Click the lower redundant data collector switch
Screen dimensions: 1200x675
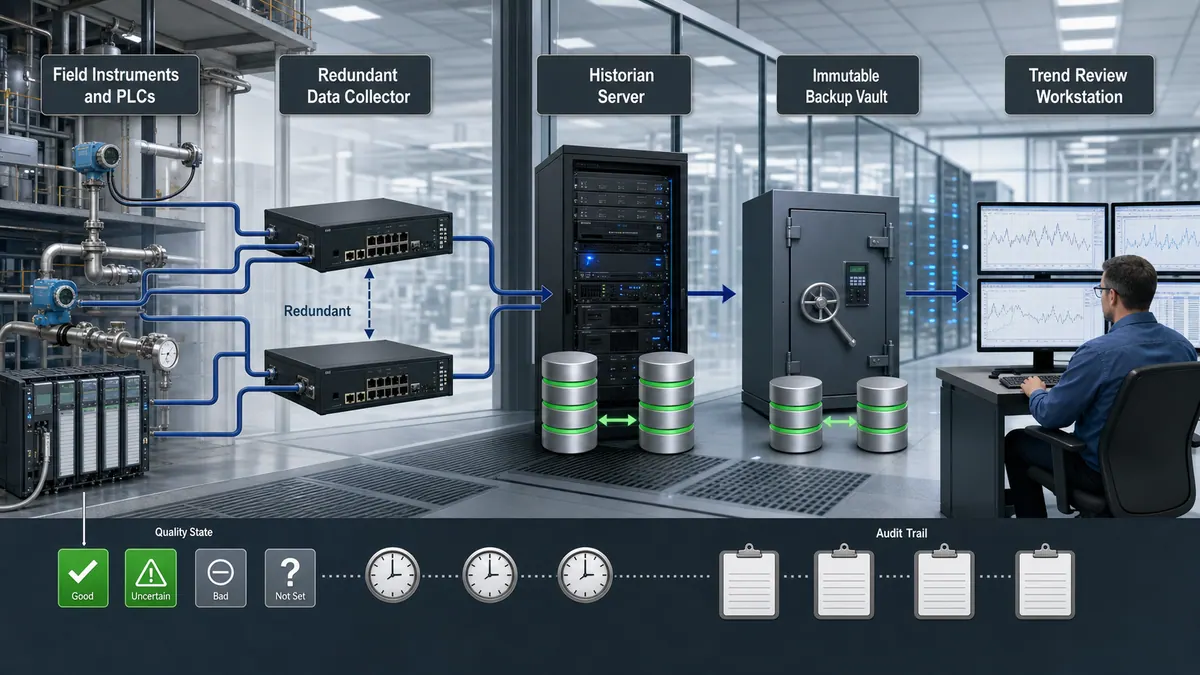click(x=358, y=377)
